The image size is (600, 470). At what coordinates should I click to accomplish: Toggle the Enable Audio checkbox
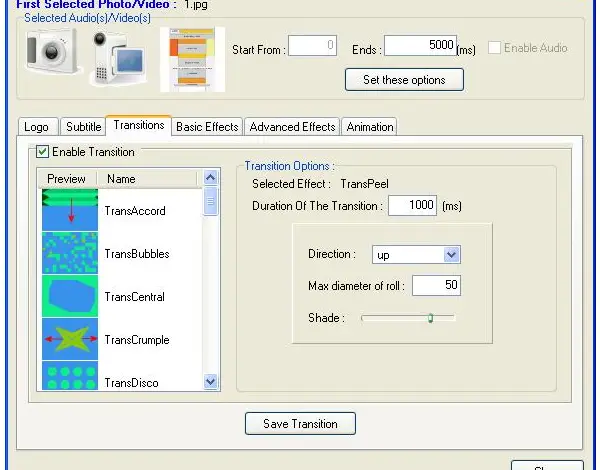click(494, 48)
